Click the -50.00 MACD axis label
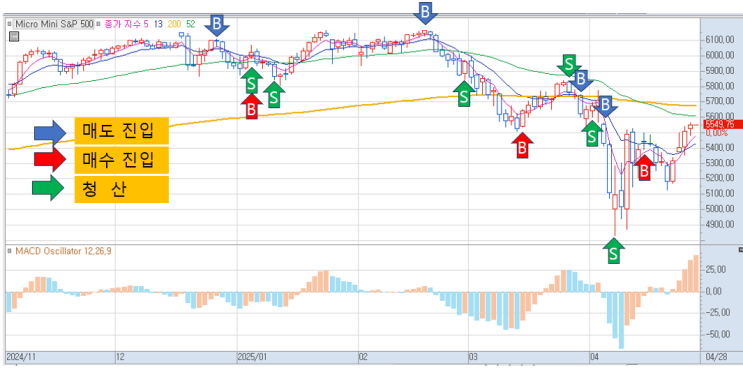Screen dimensions: 743x372 tap(719, 334)
